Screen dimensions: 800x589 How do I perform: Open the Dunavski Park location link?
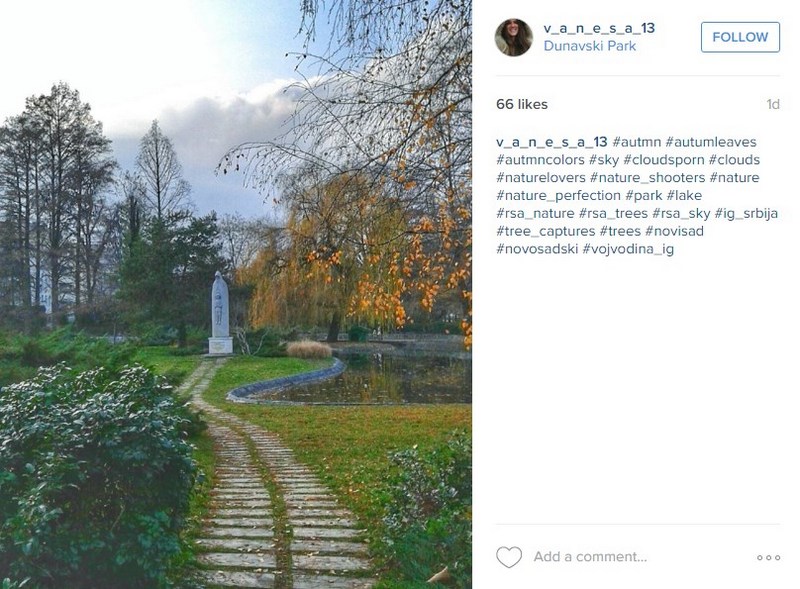click(590, 46)
